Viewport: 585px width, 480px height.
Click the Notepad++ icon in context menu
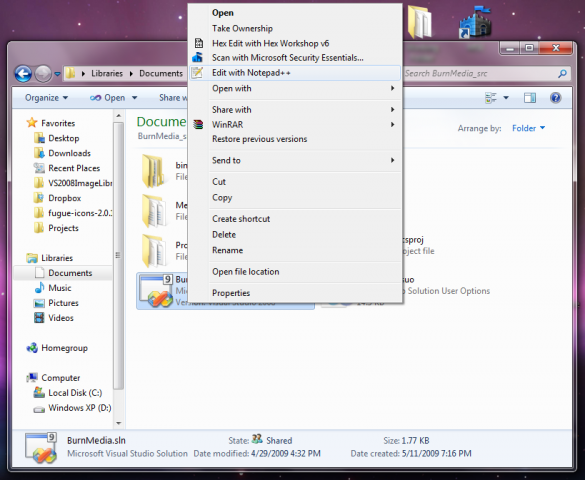click(x=197, y=72)
